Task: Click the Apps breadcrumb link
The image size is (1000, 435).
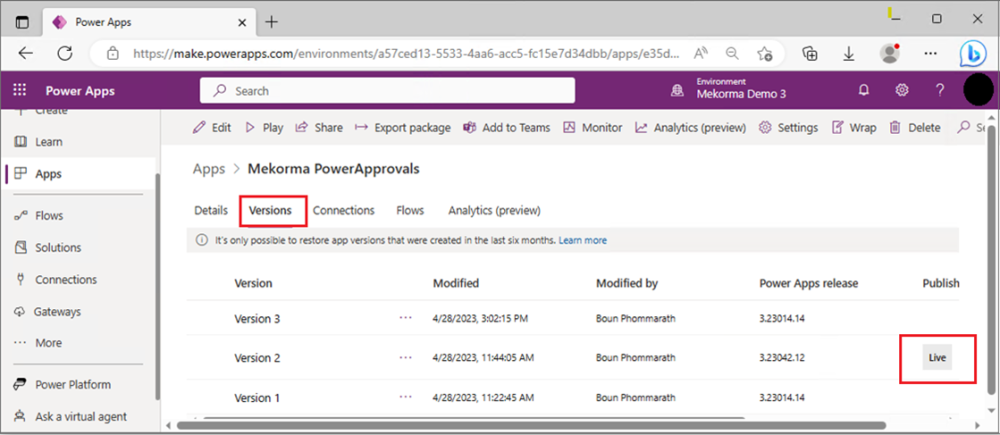Action: point(209,169)
